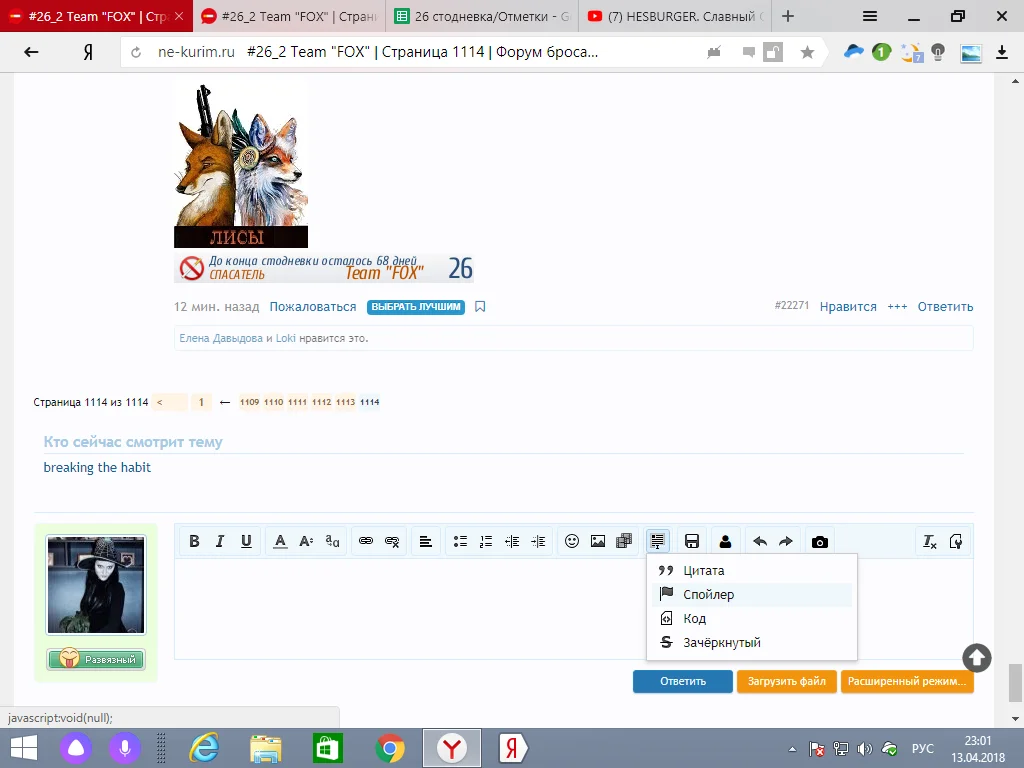Toggle italic formatting in editor
The width and height of the screenshot is (1024, 768).
pyautogui.click(x=220, y=541)
